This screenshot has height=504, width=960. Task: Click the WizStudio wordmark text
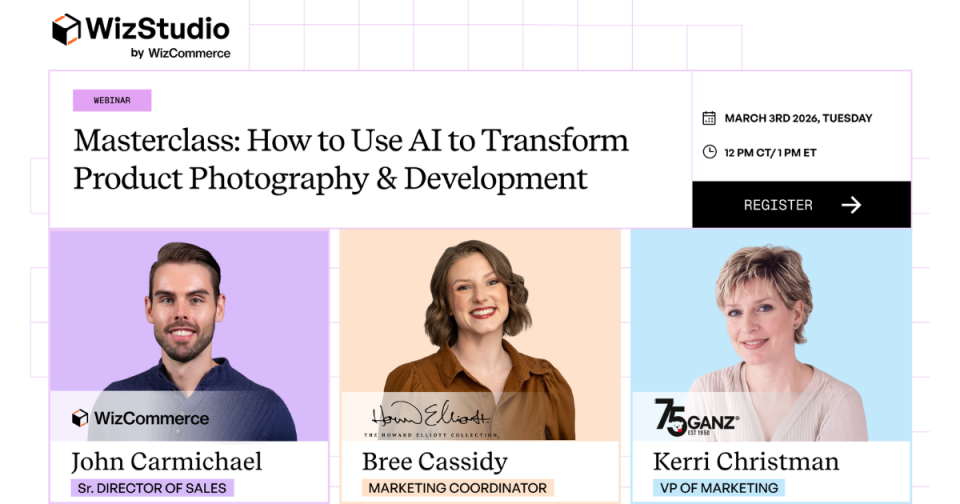coord(157,29)
